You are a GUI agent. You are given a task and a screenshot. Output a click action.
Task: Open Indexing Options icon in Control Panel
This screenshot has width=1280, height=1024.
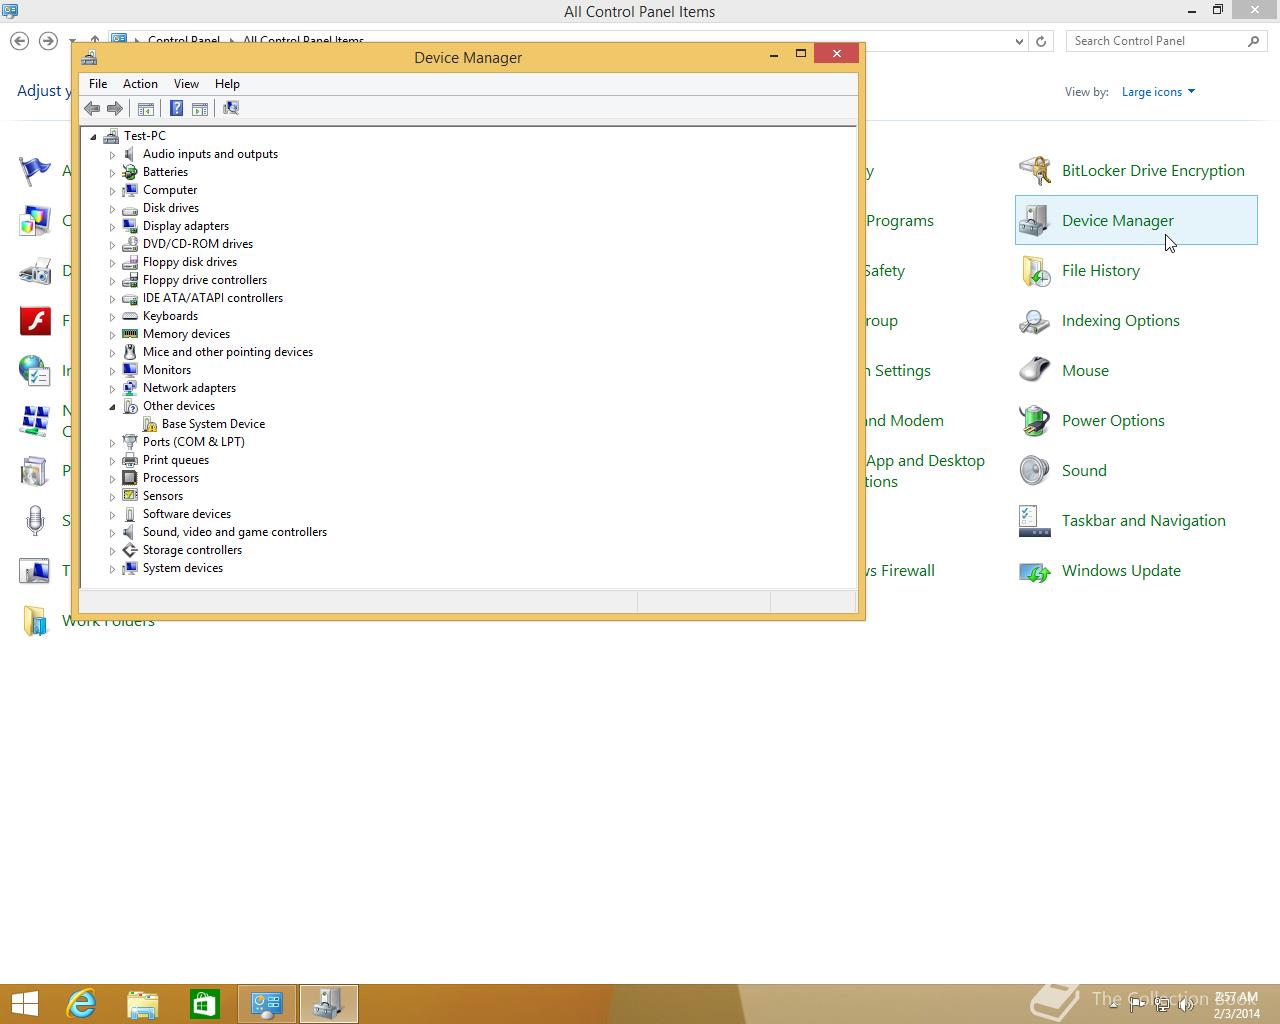pos(1035,321)
